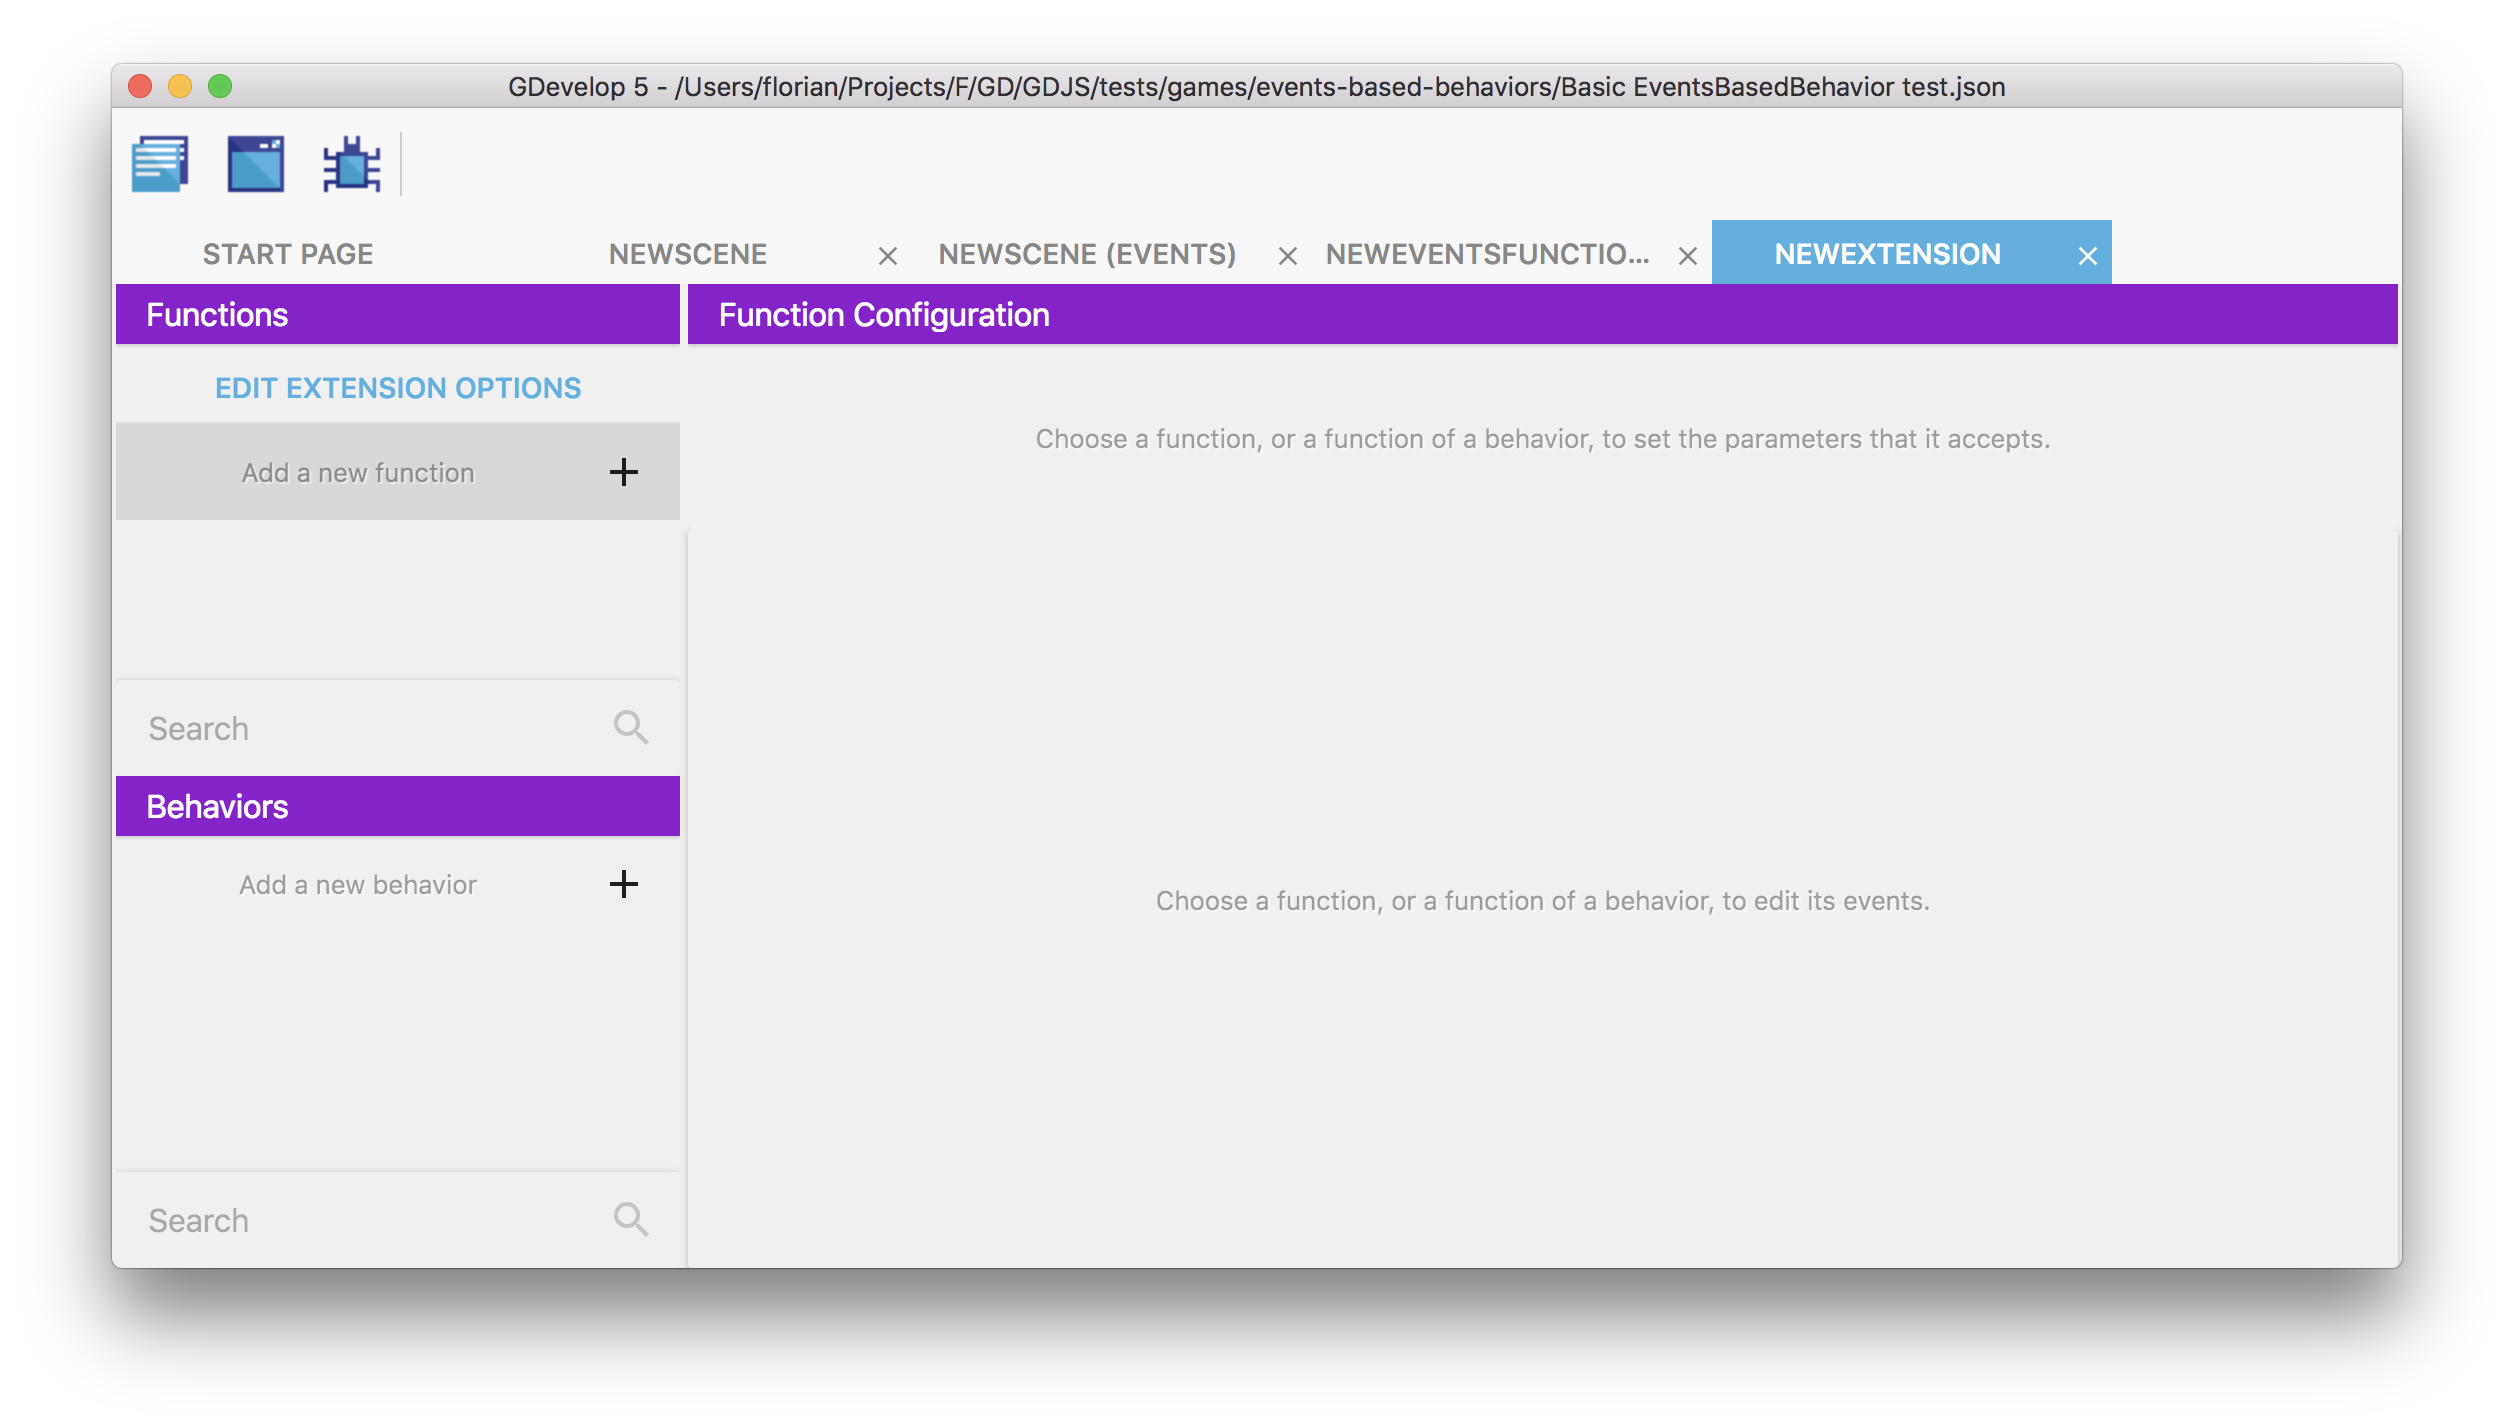Screen dimensions: 2514x1428
Task: Click plus icon to add new behavior
Action: (x=623, y=884)
